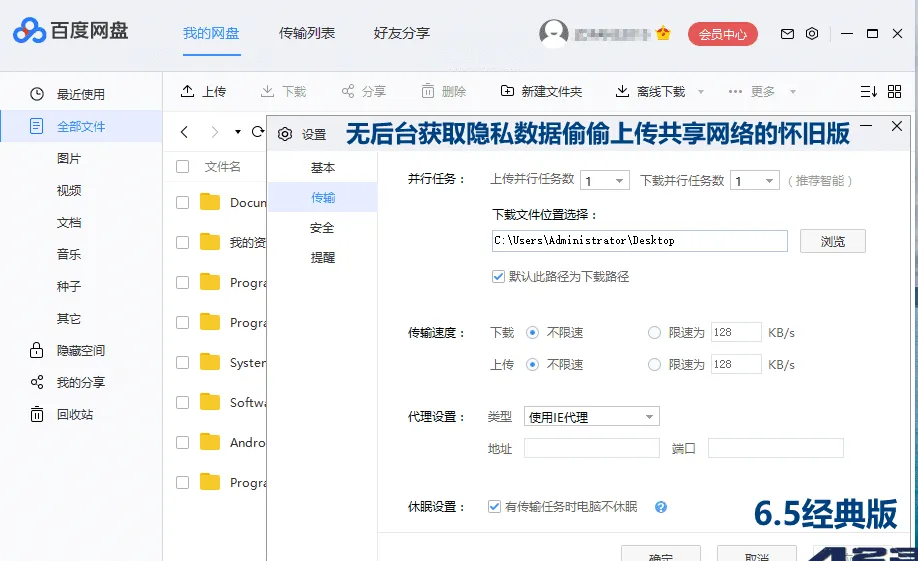918x561 pixels.
Task: Click the offline download icon
Action: point(622,91)
